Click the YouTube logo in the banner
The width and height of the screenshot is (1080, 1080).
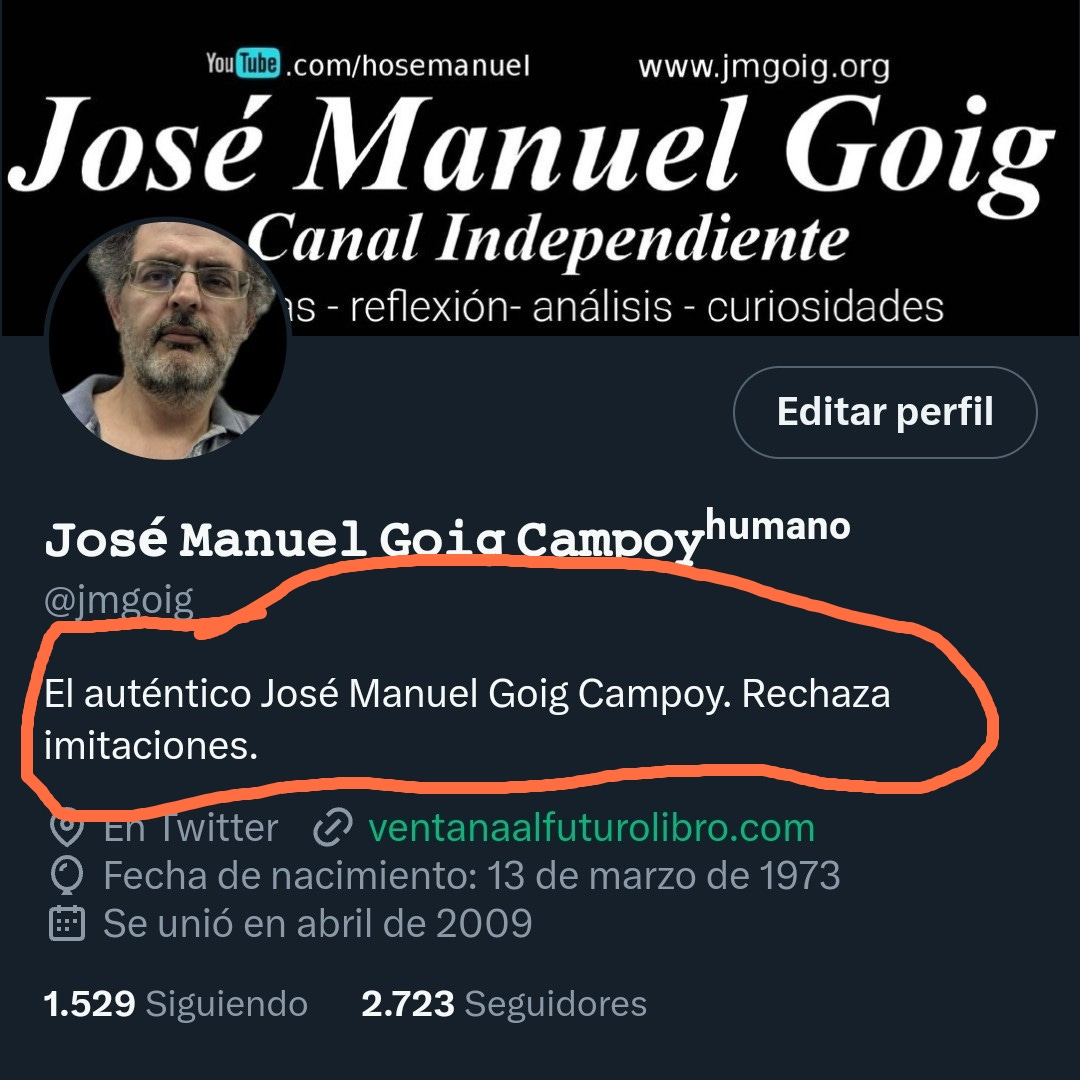pyautogui.click(x=243, y=63)
